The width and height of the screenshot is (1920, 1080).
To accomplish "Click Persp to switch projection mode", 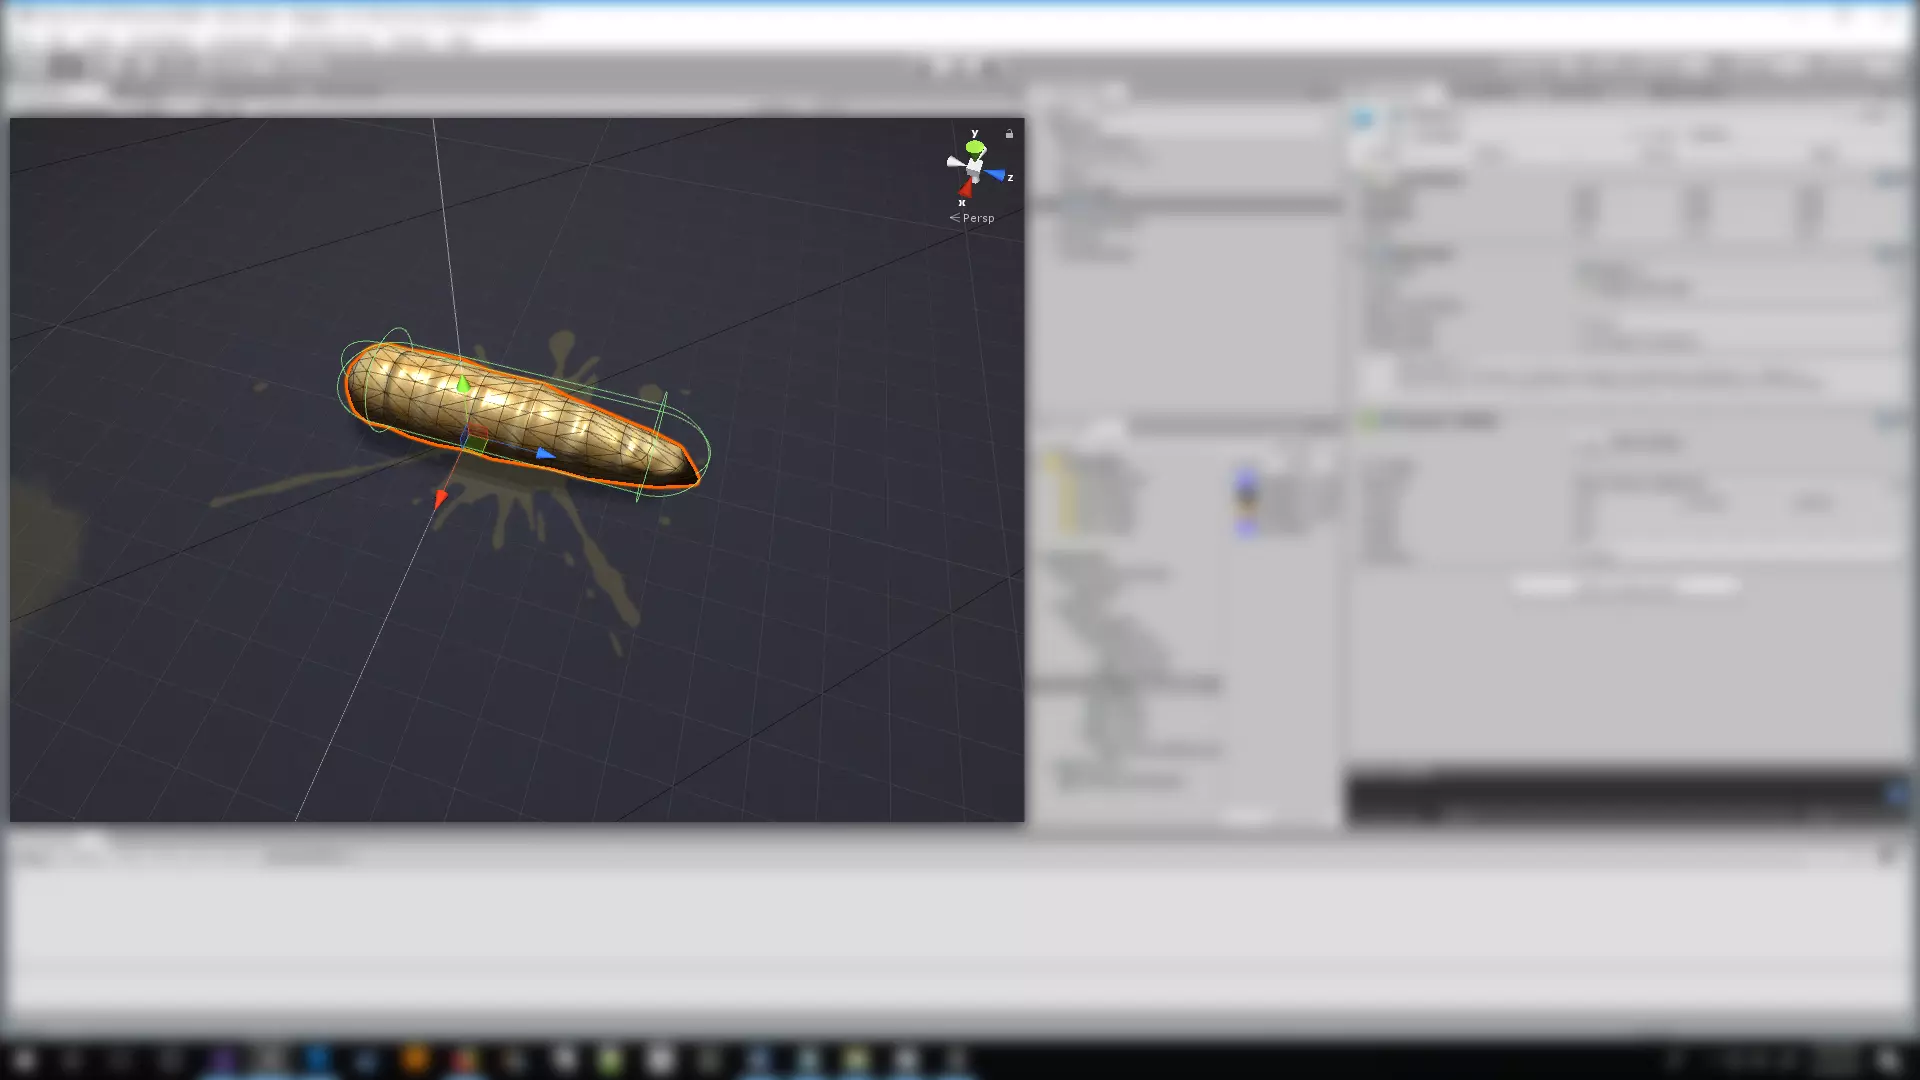I will point(975,217).
